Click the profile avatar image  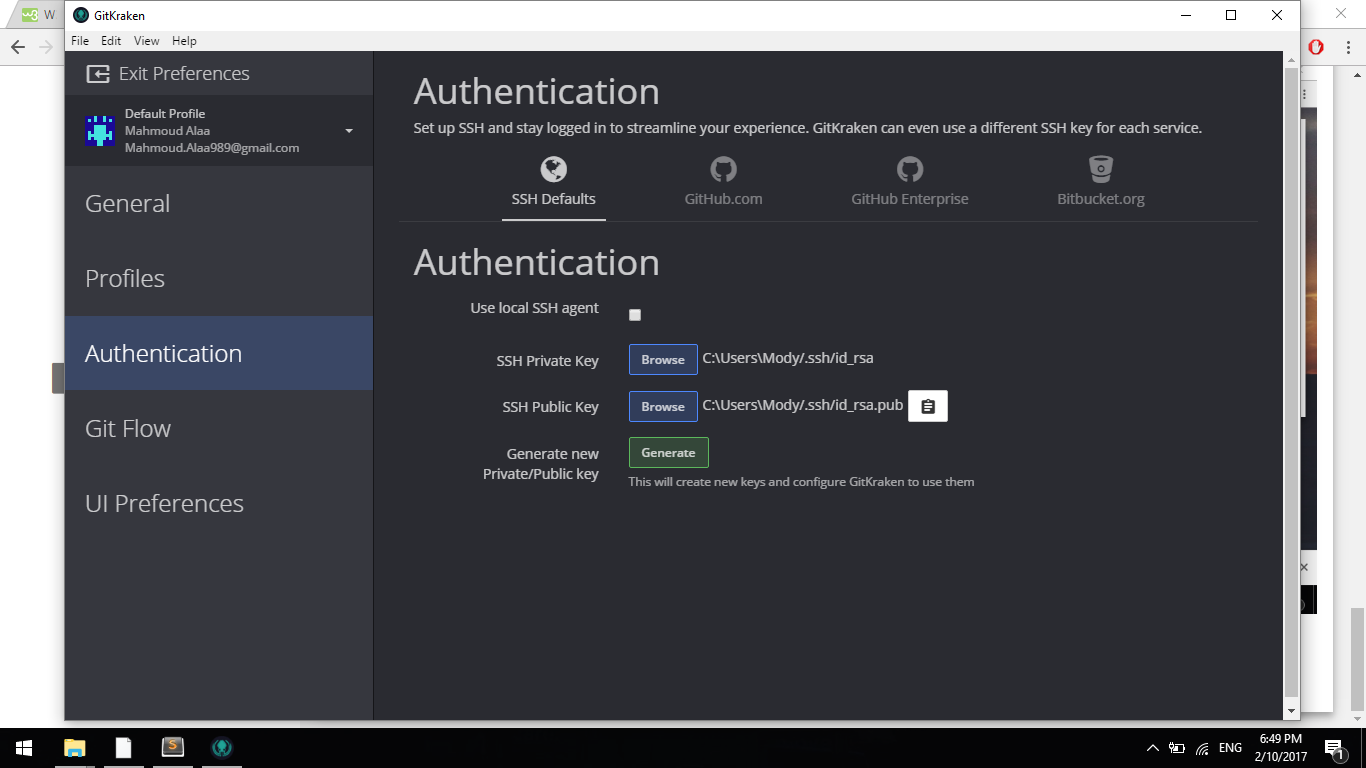pos(100,131)
